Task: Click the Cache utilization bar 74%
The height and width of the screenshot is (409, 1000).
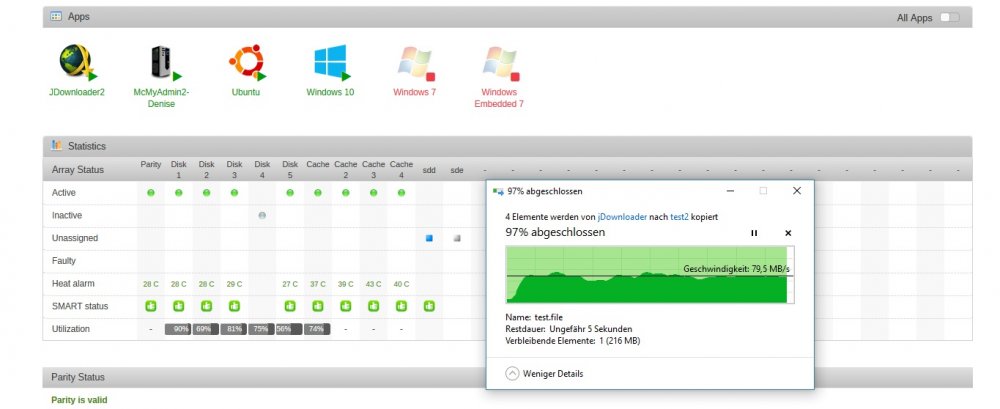Action: pyautogui.click(x=318, y=329)
